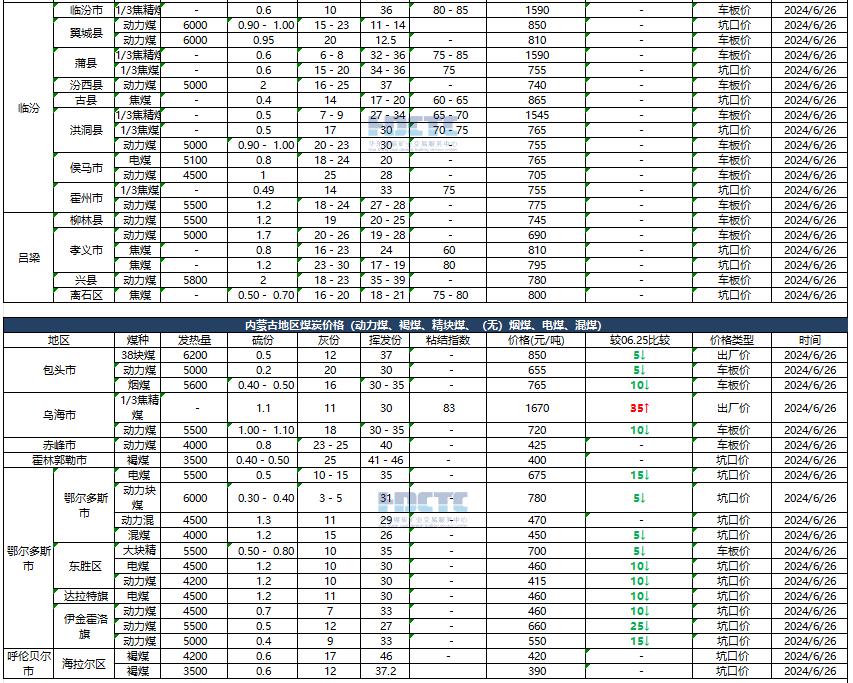
Task: Select the 38块煤 coal type cell
Action: pos(138,355)
